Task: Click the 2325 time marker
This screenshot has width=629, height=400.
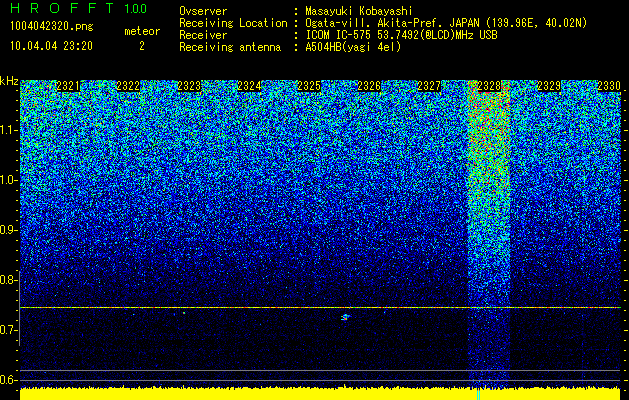Action: tap(309, 86)
